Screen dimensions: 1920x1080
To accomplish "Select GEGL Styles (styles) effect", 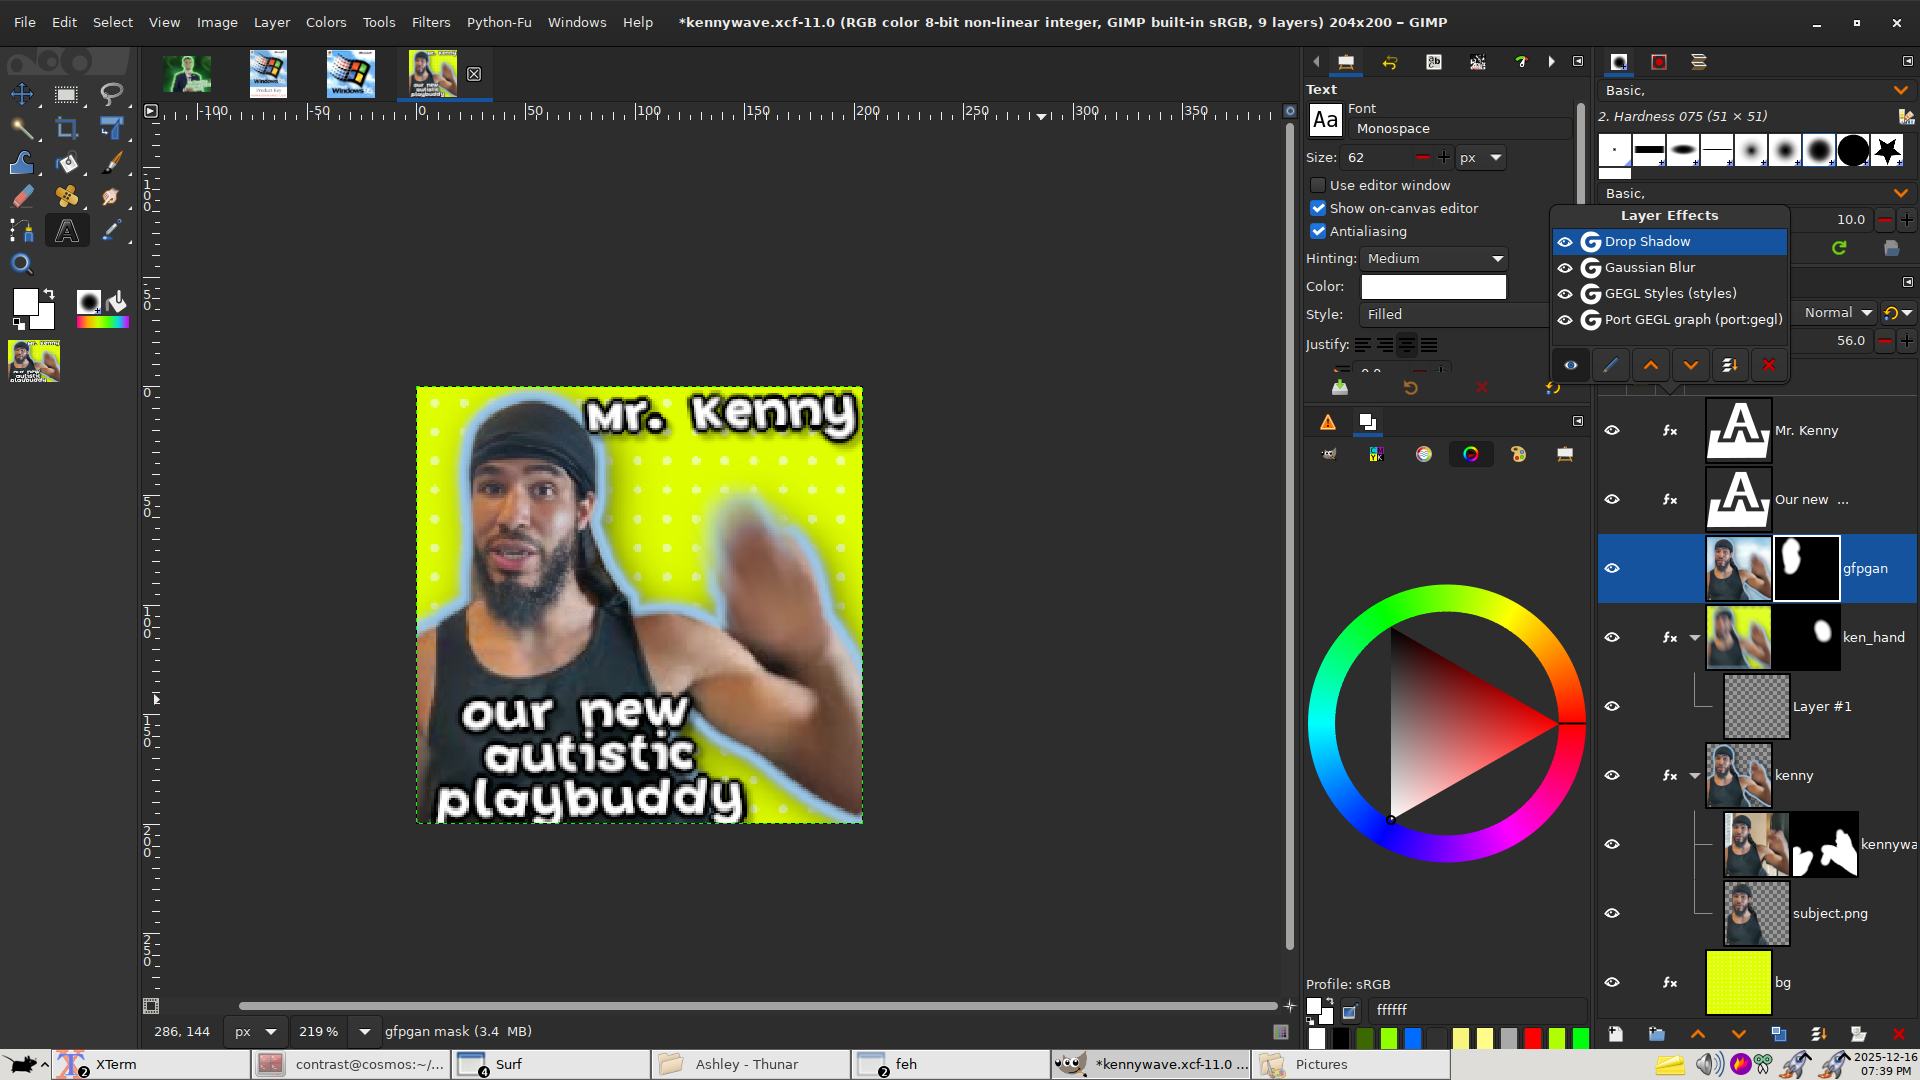I will [1670, 294].
